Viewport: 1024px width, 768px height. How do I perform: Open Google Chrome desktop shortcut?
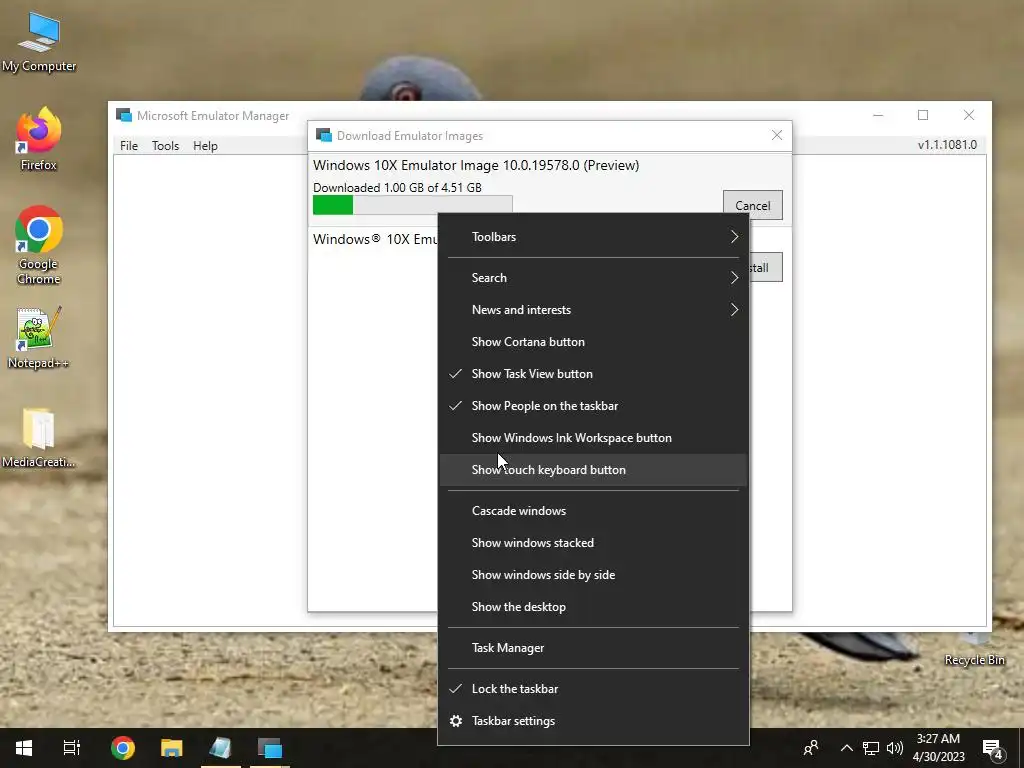(39, 245)
